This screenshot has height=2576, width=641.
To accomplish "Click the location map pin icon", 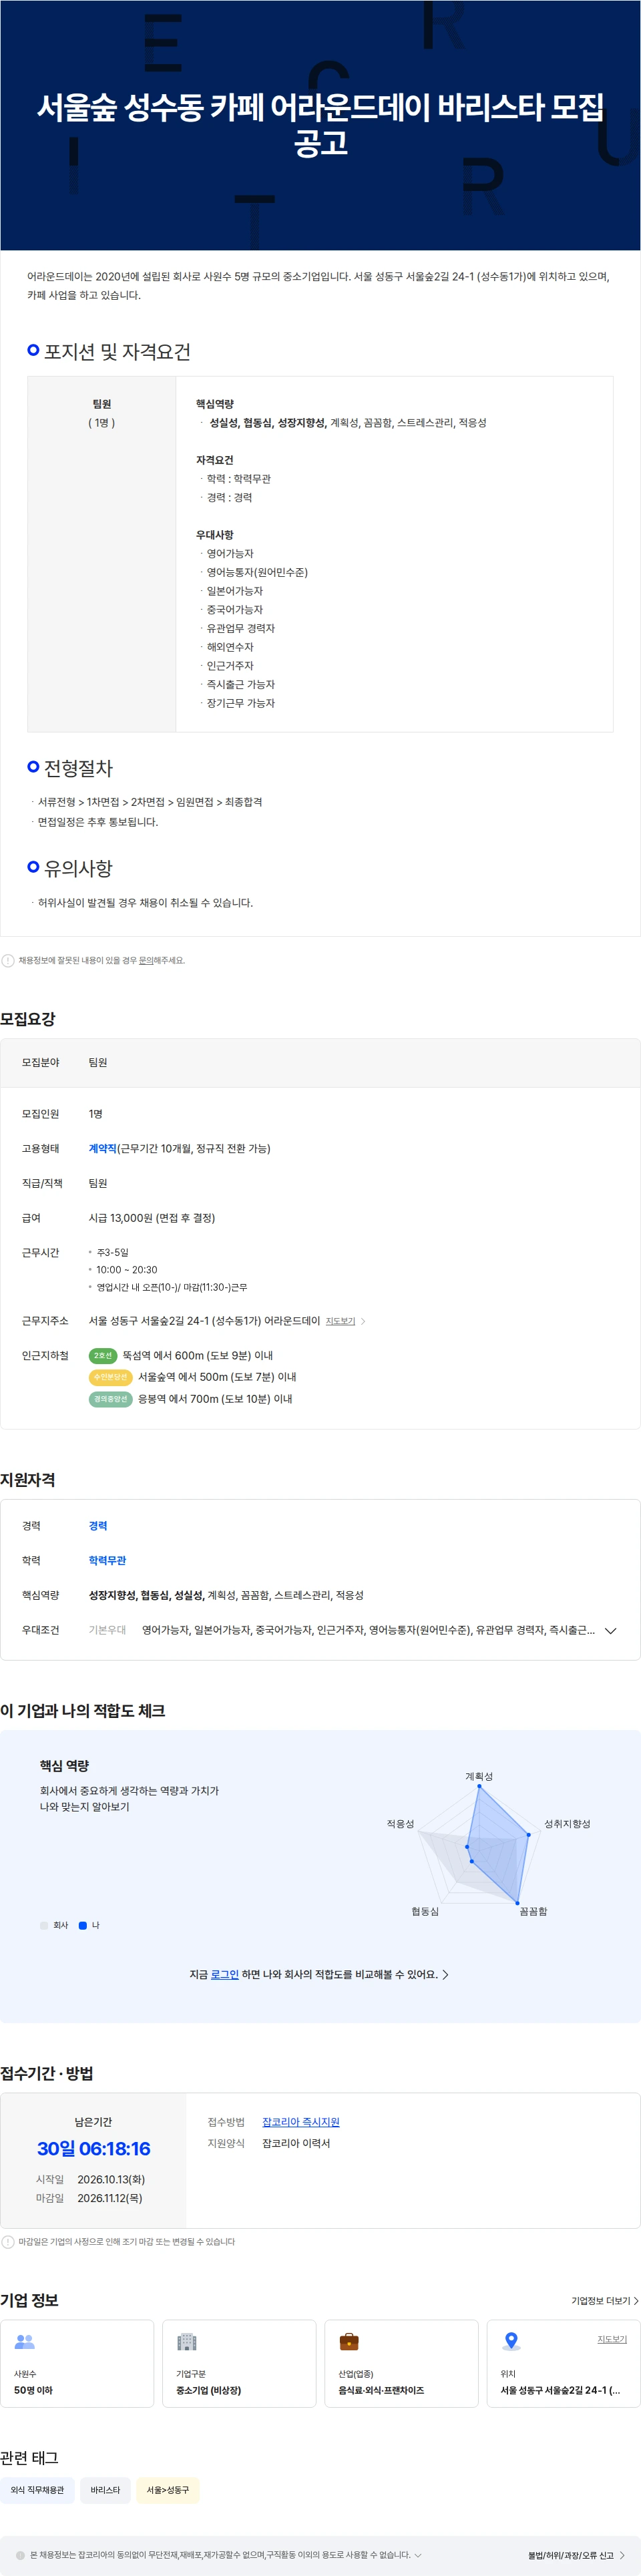I will [x=511, y=2341].
